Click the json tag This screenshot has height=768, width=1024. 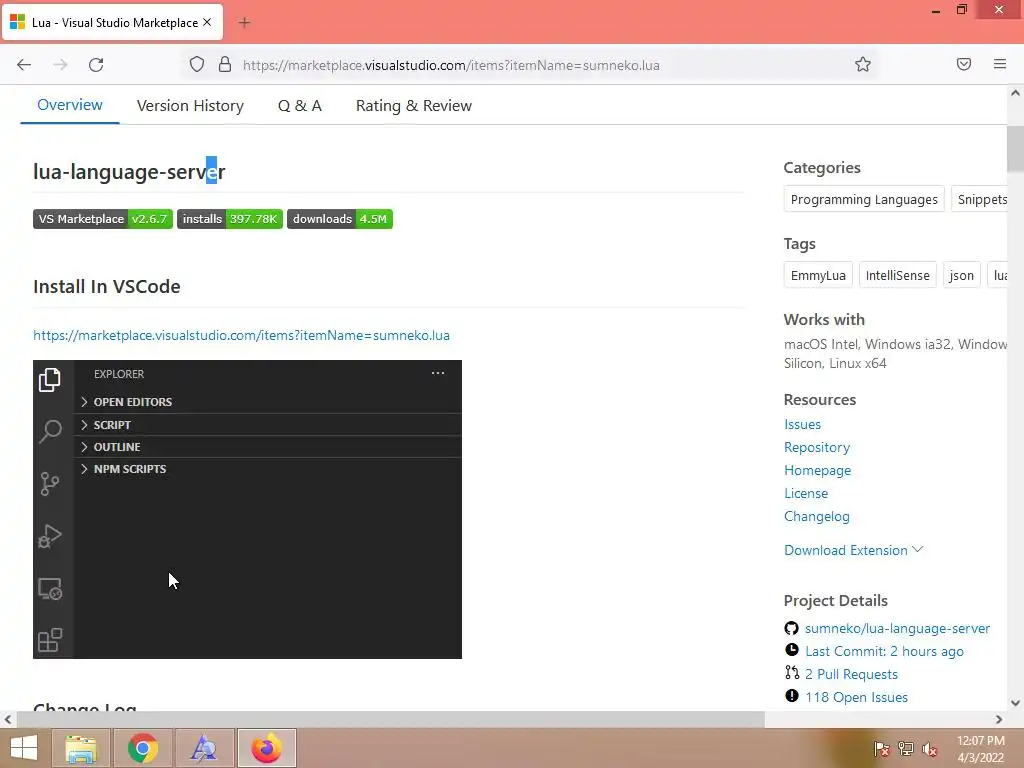click(961, 275)
